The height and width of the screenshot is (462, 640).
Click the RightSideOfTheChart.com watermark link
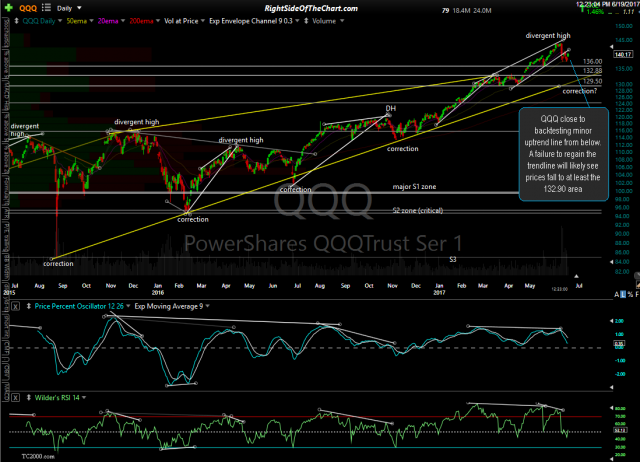[x=311, y=8]
